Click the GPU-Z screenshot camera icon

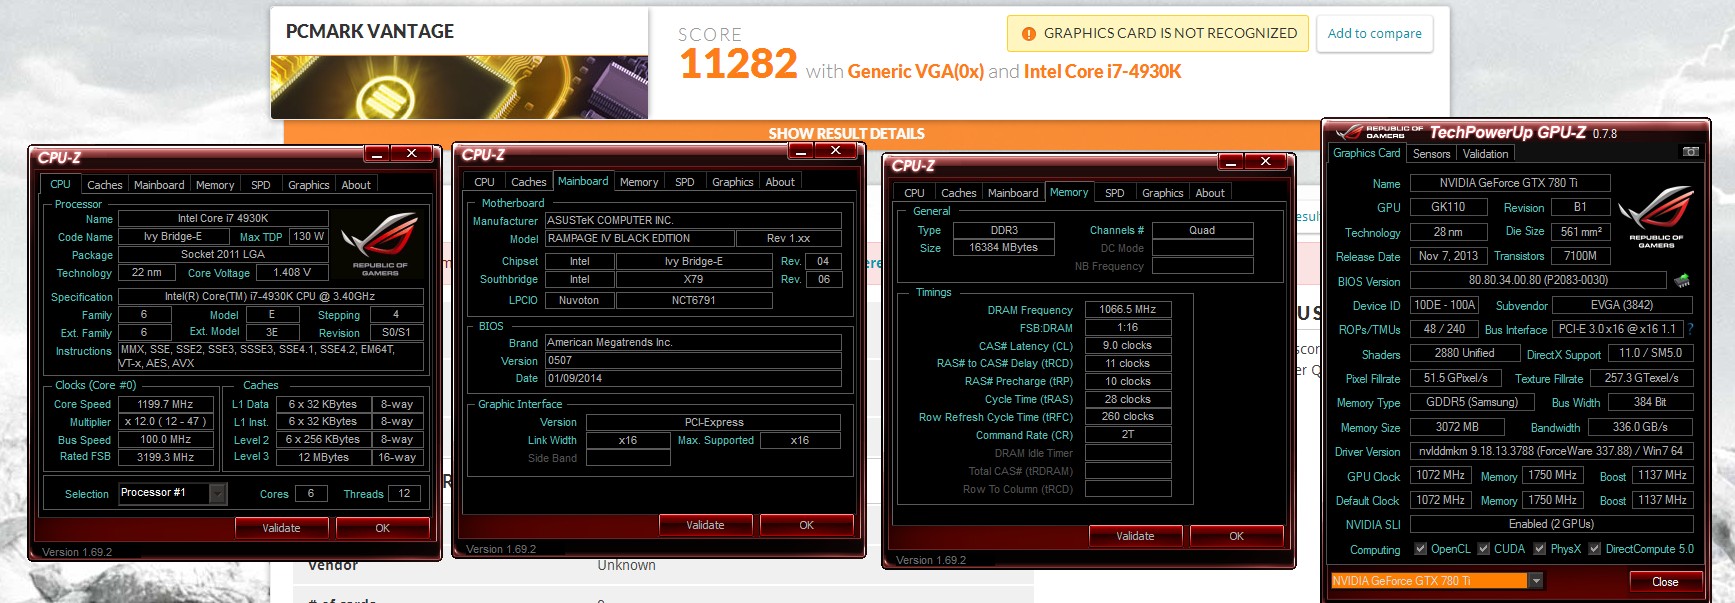pyautogui.click(x=1690, y=152)
